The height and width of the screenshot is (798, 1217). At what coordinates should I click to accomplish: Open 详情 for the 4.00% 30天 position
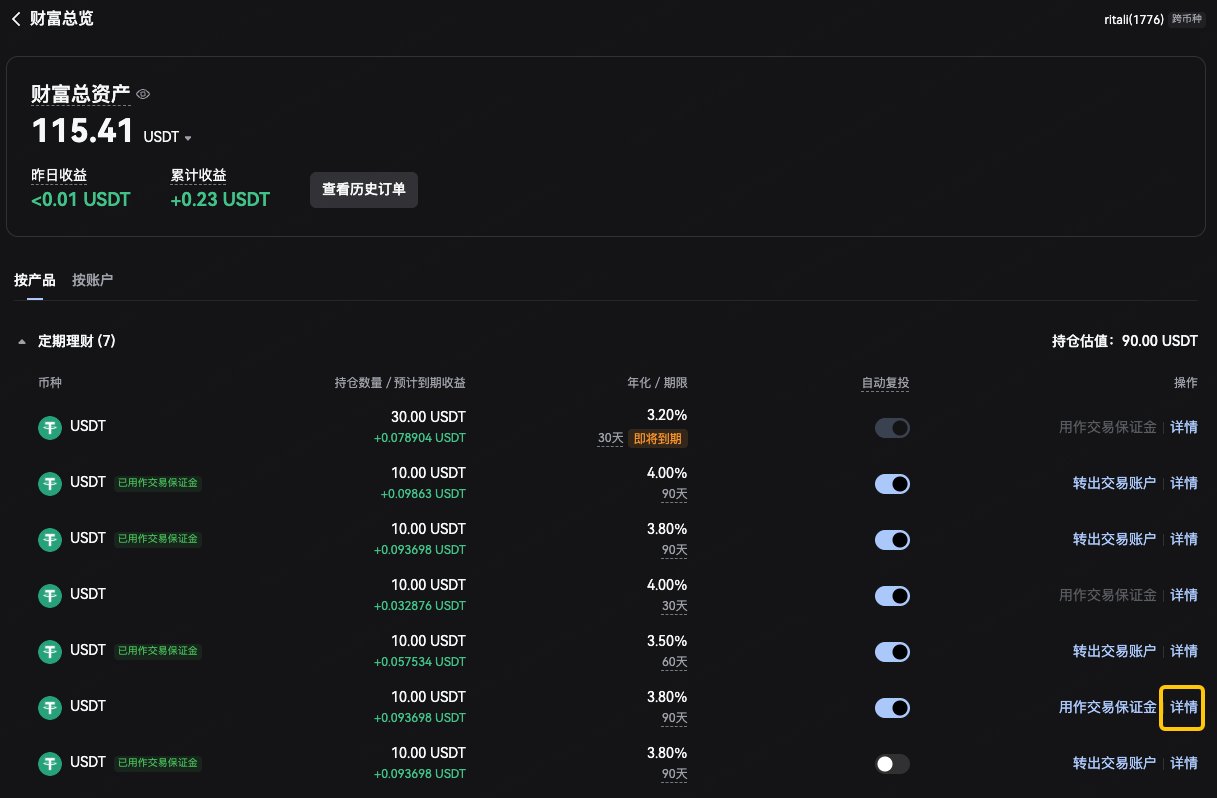[x=1184, y=595]
